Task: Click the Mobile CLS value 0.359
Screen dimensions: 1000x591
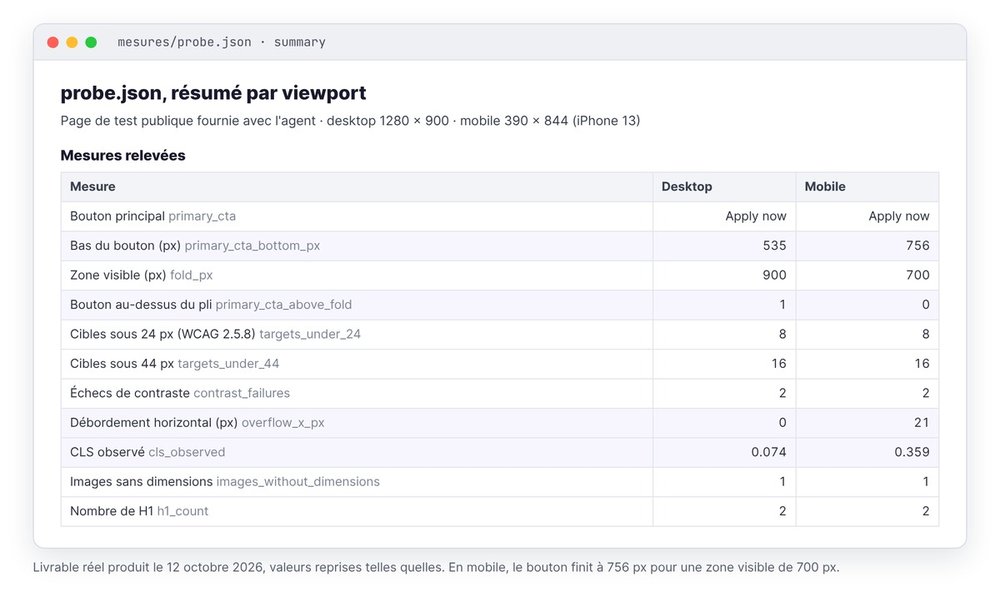Action: point(912,452)
